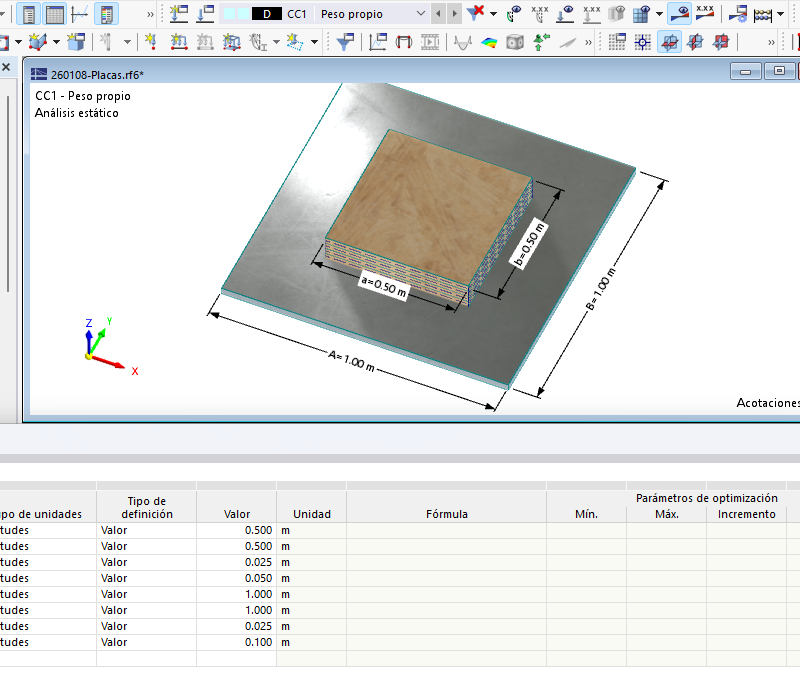Screen dimensions: 800x697
Task: Expand the results toolbar overflow chevron
Action: 588,42
